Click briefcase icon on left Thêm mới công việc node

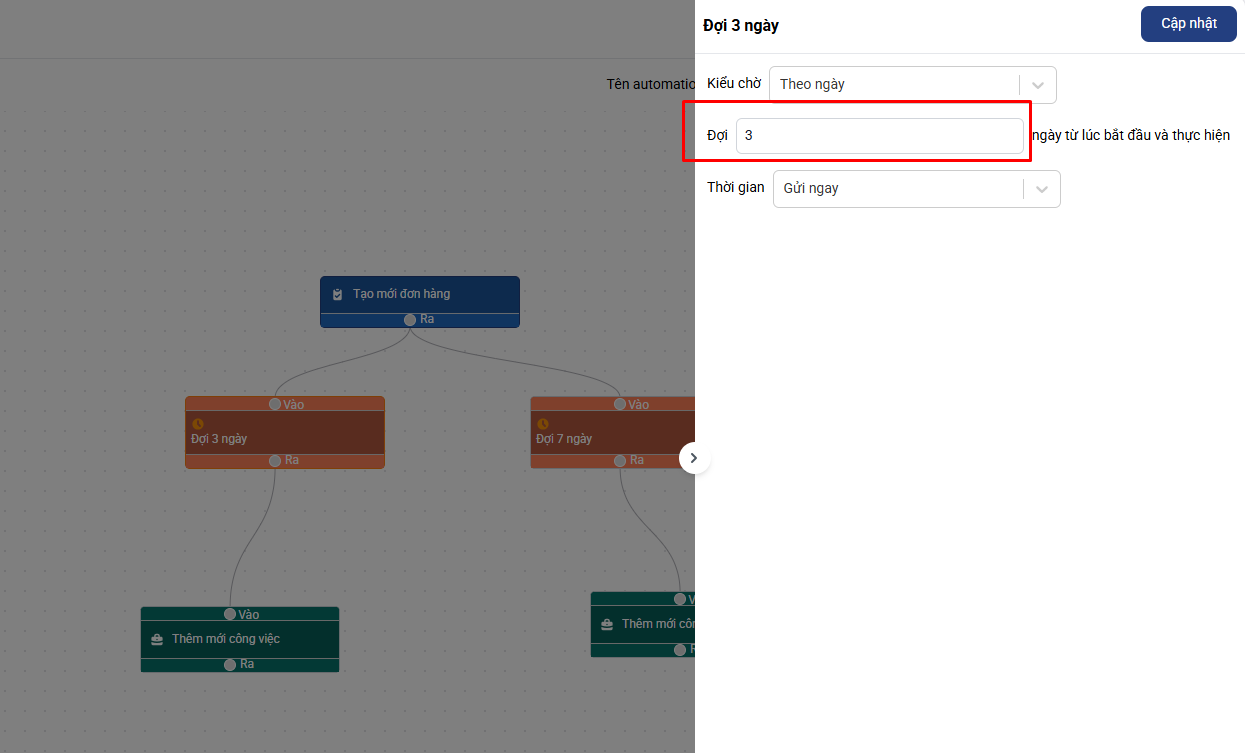pos(157,639)
